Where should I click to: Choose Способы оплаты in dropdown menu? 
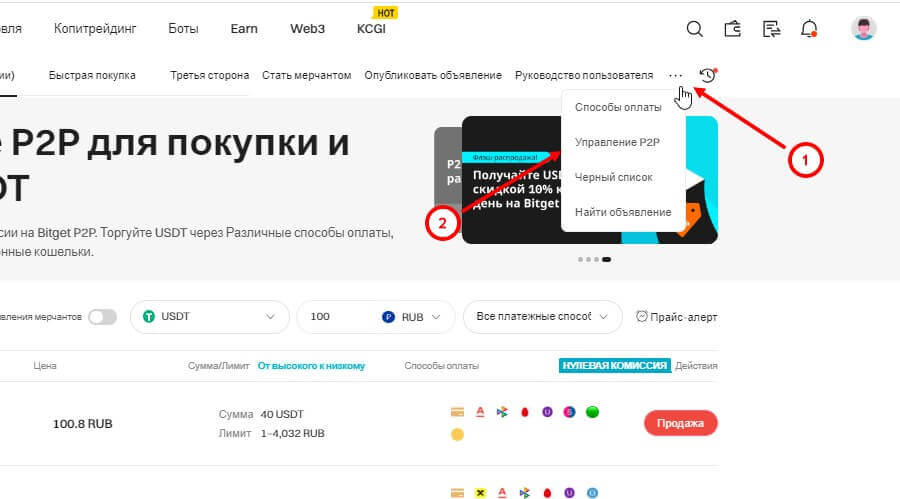coord(618,107)
